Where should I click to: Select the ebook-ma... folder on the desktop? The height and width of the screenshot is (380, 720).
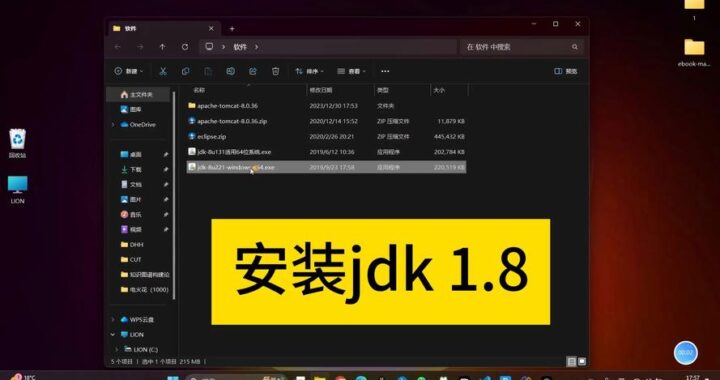[x=694, y=53]
